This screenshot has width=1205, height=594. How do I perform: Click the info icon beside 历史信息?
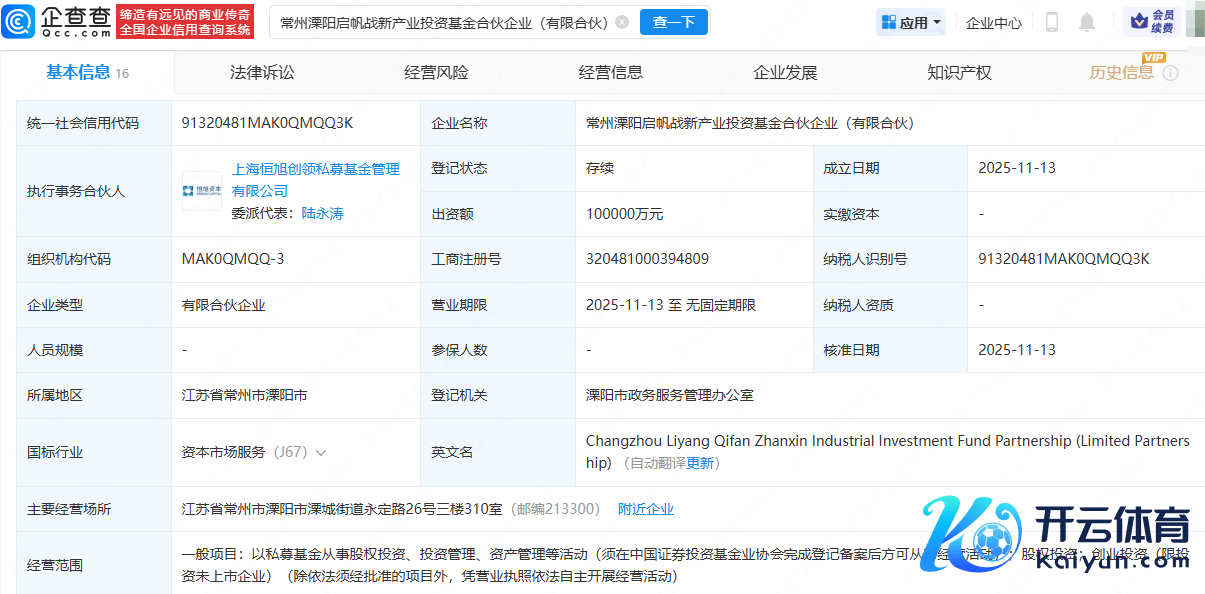[x=1171, y=73]
